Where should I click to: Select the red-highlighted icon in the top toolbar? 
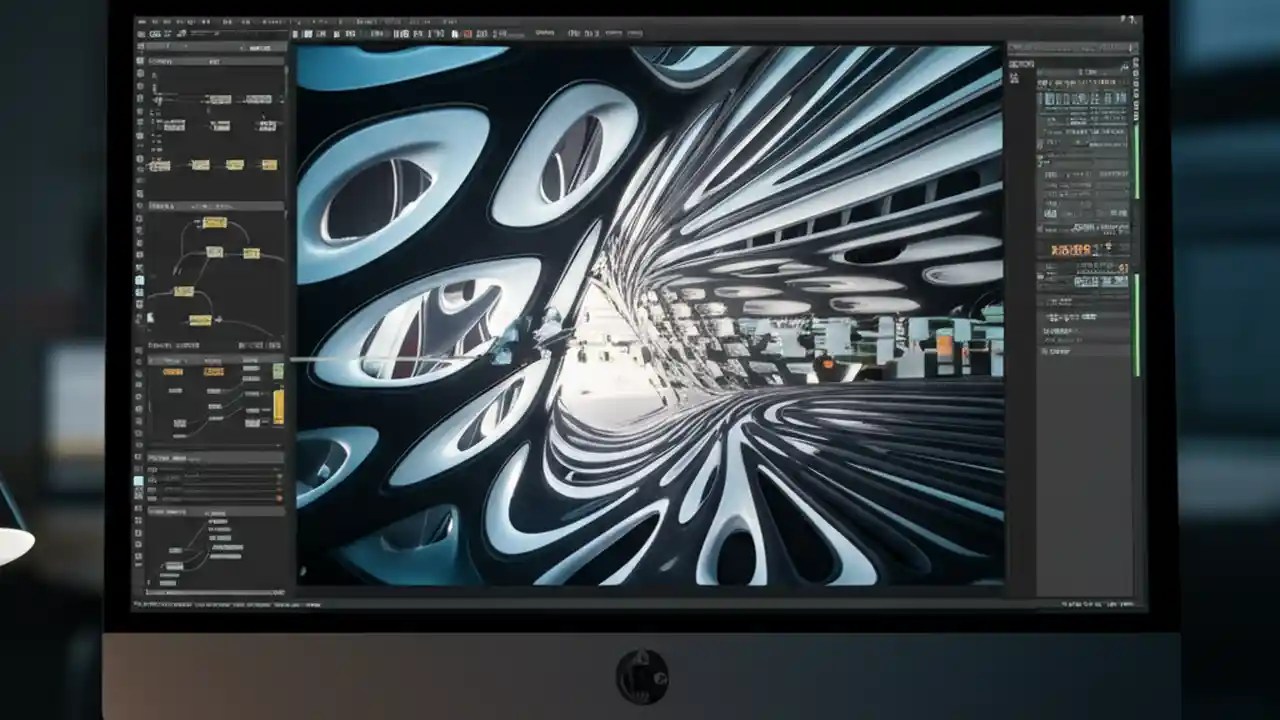(466, 32)
